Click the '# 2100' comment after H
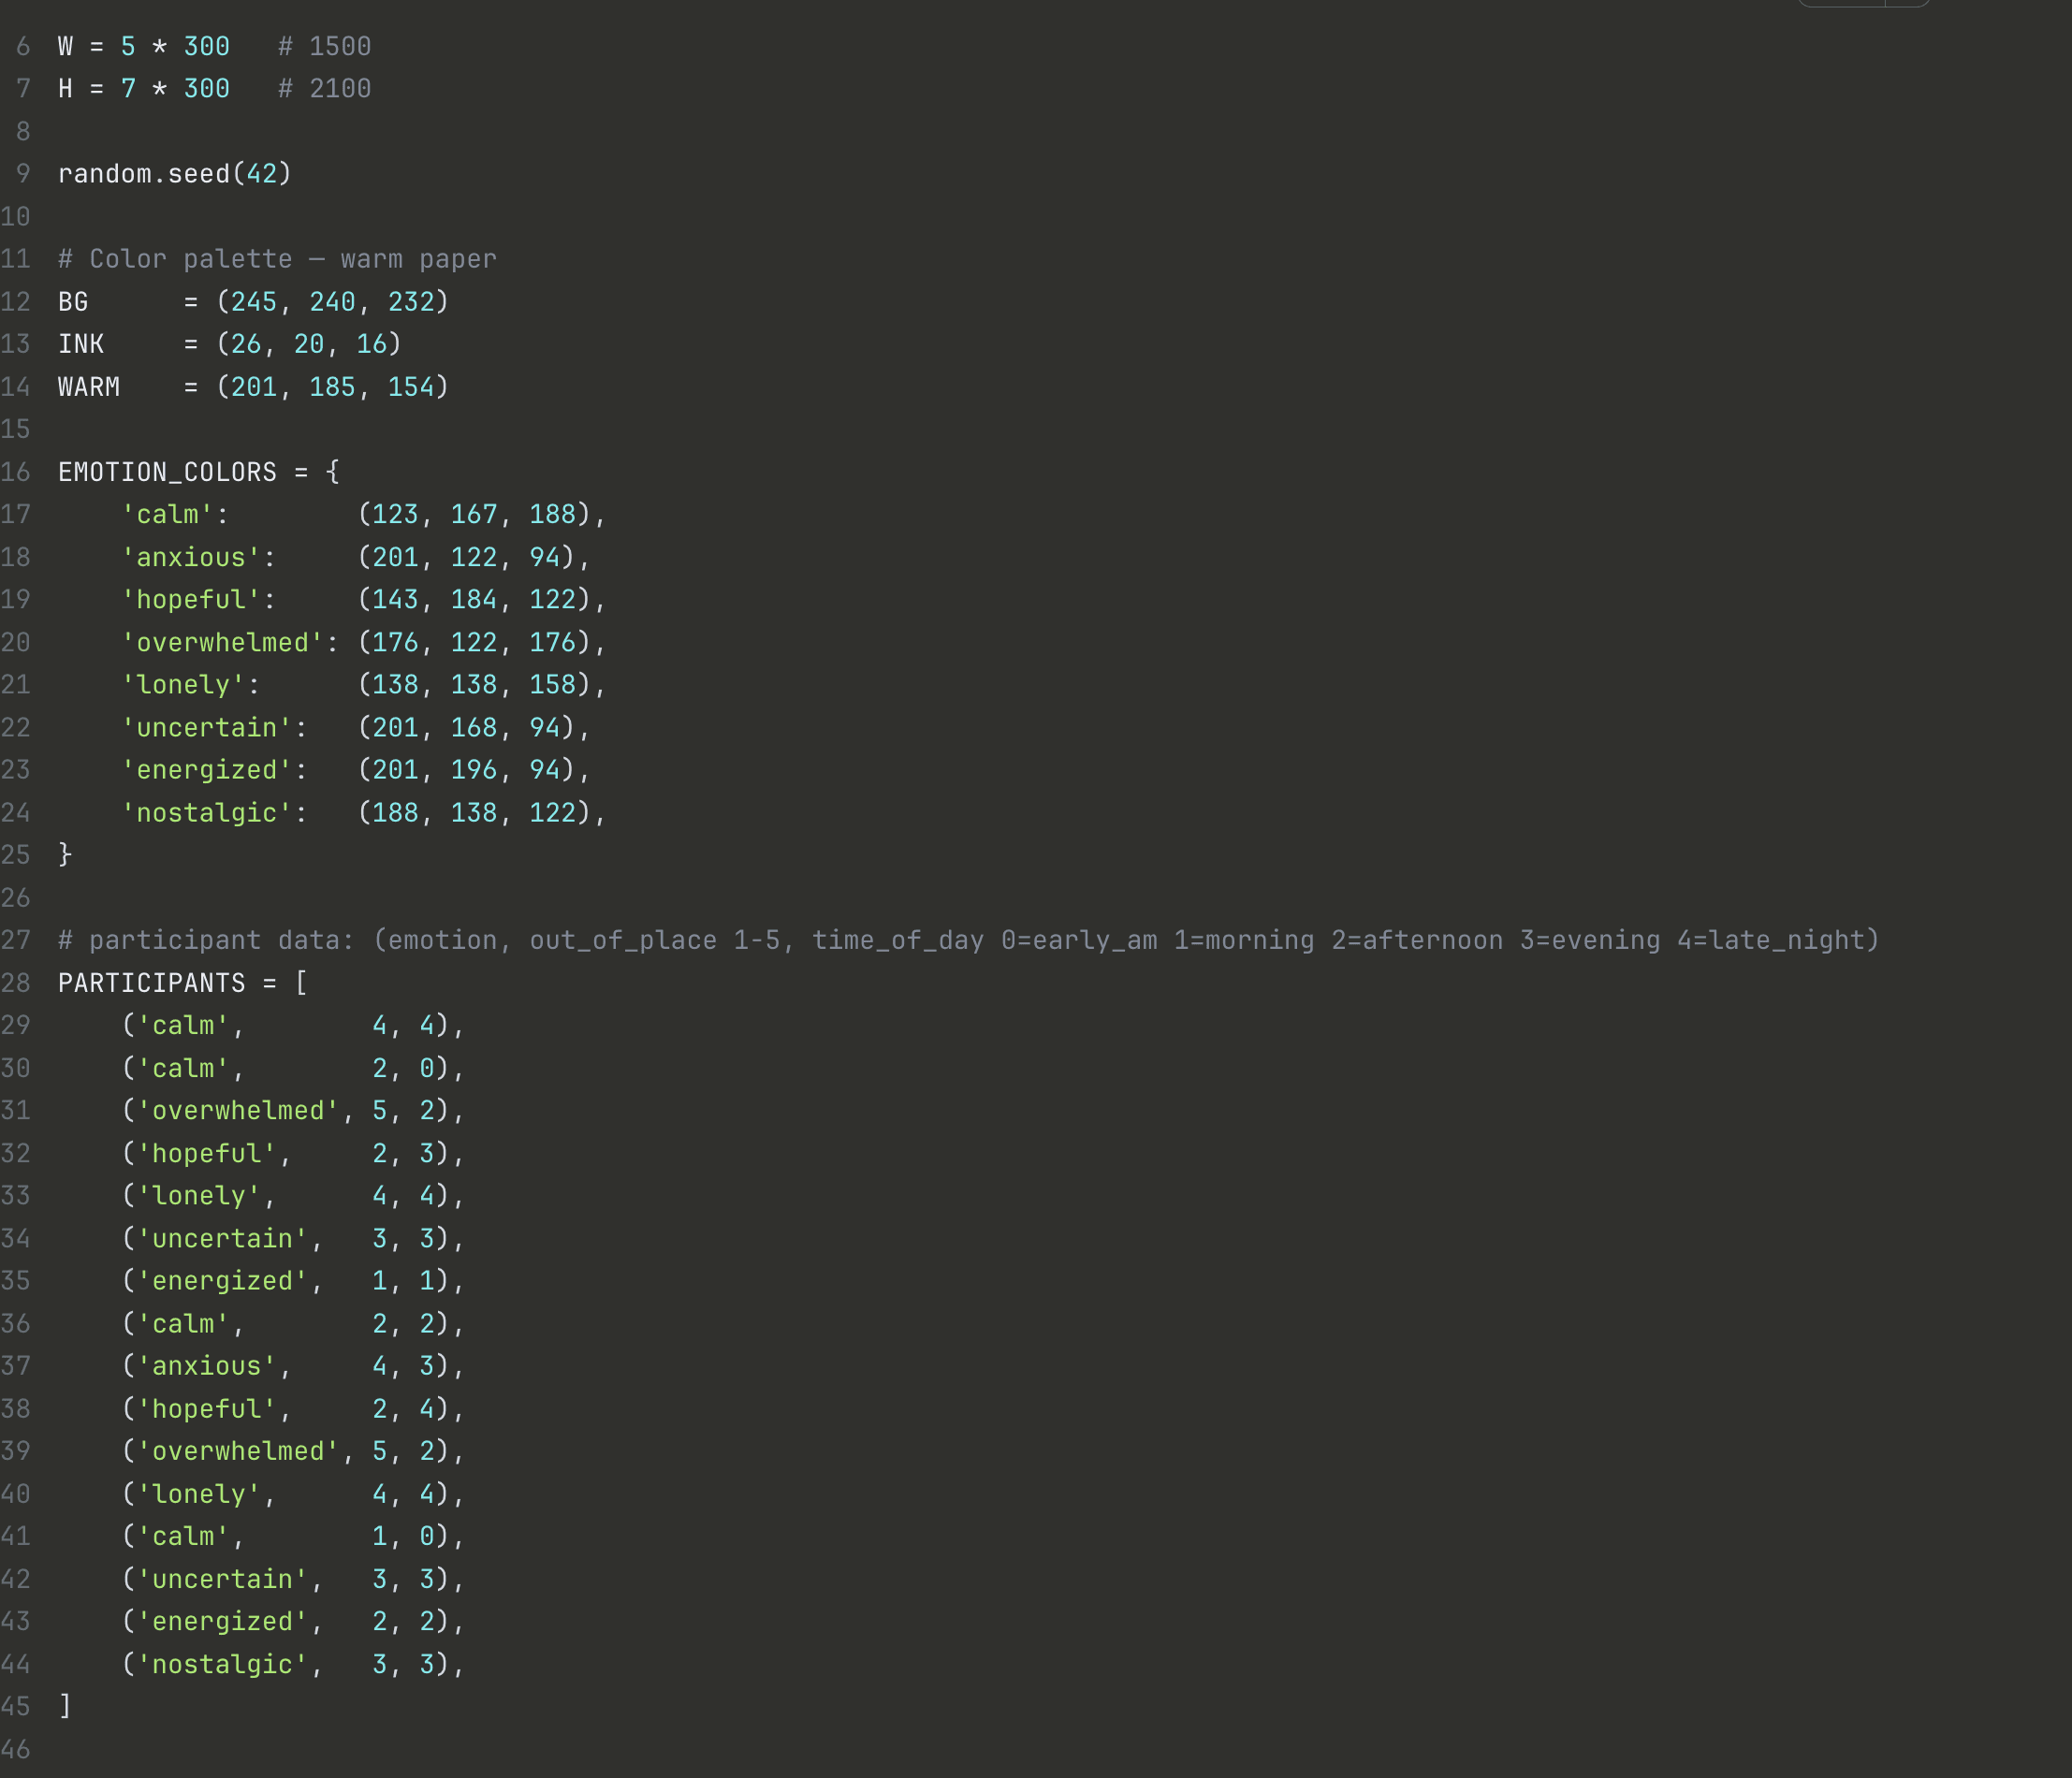Viewport: 2072px width, 1778px height. [x=325, y=89]
